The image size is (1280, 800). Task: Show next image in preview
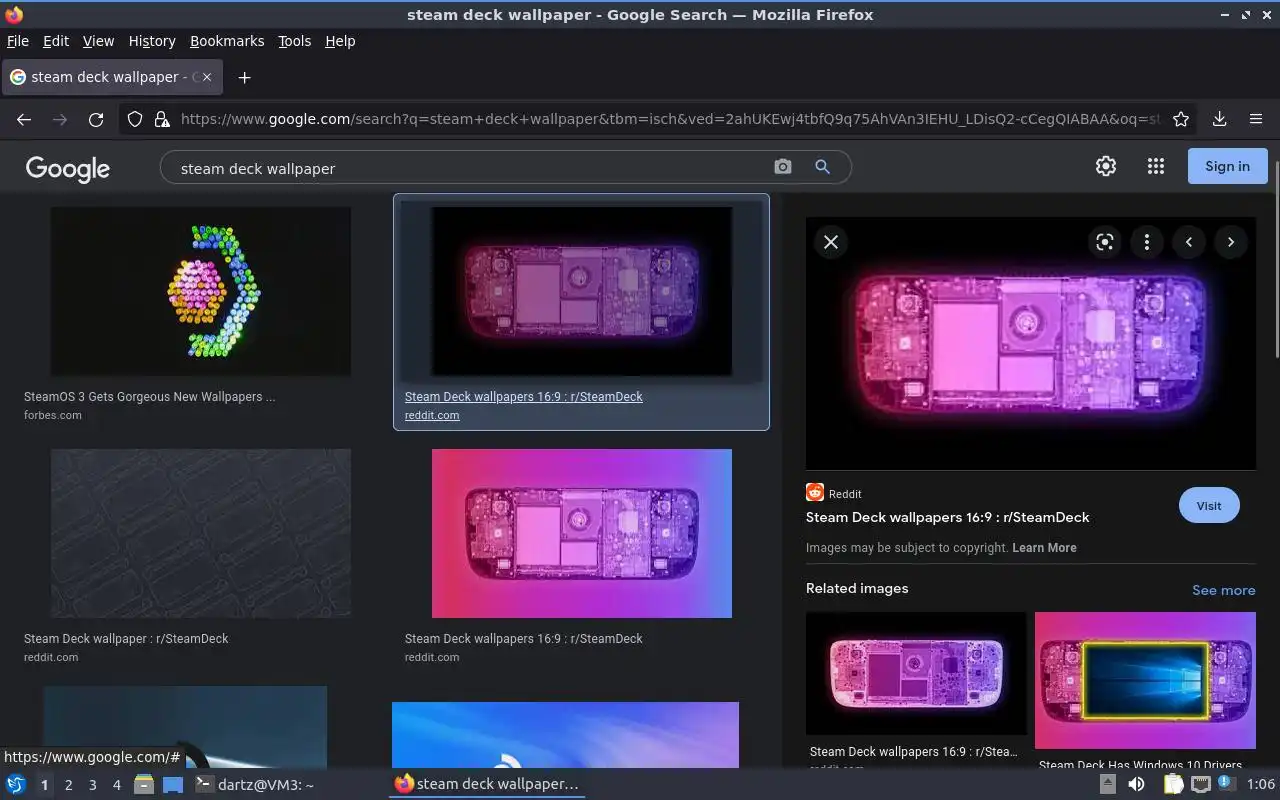pyautogui.click(x=1231, y=242)
